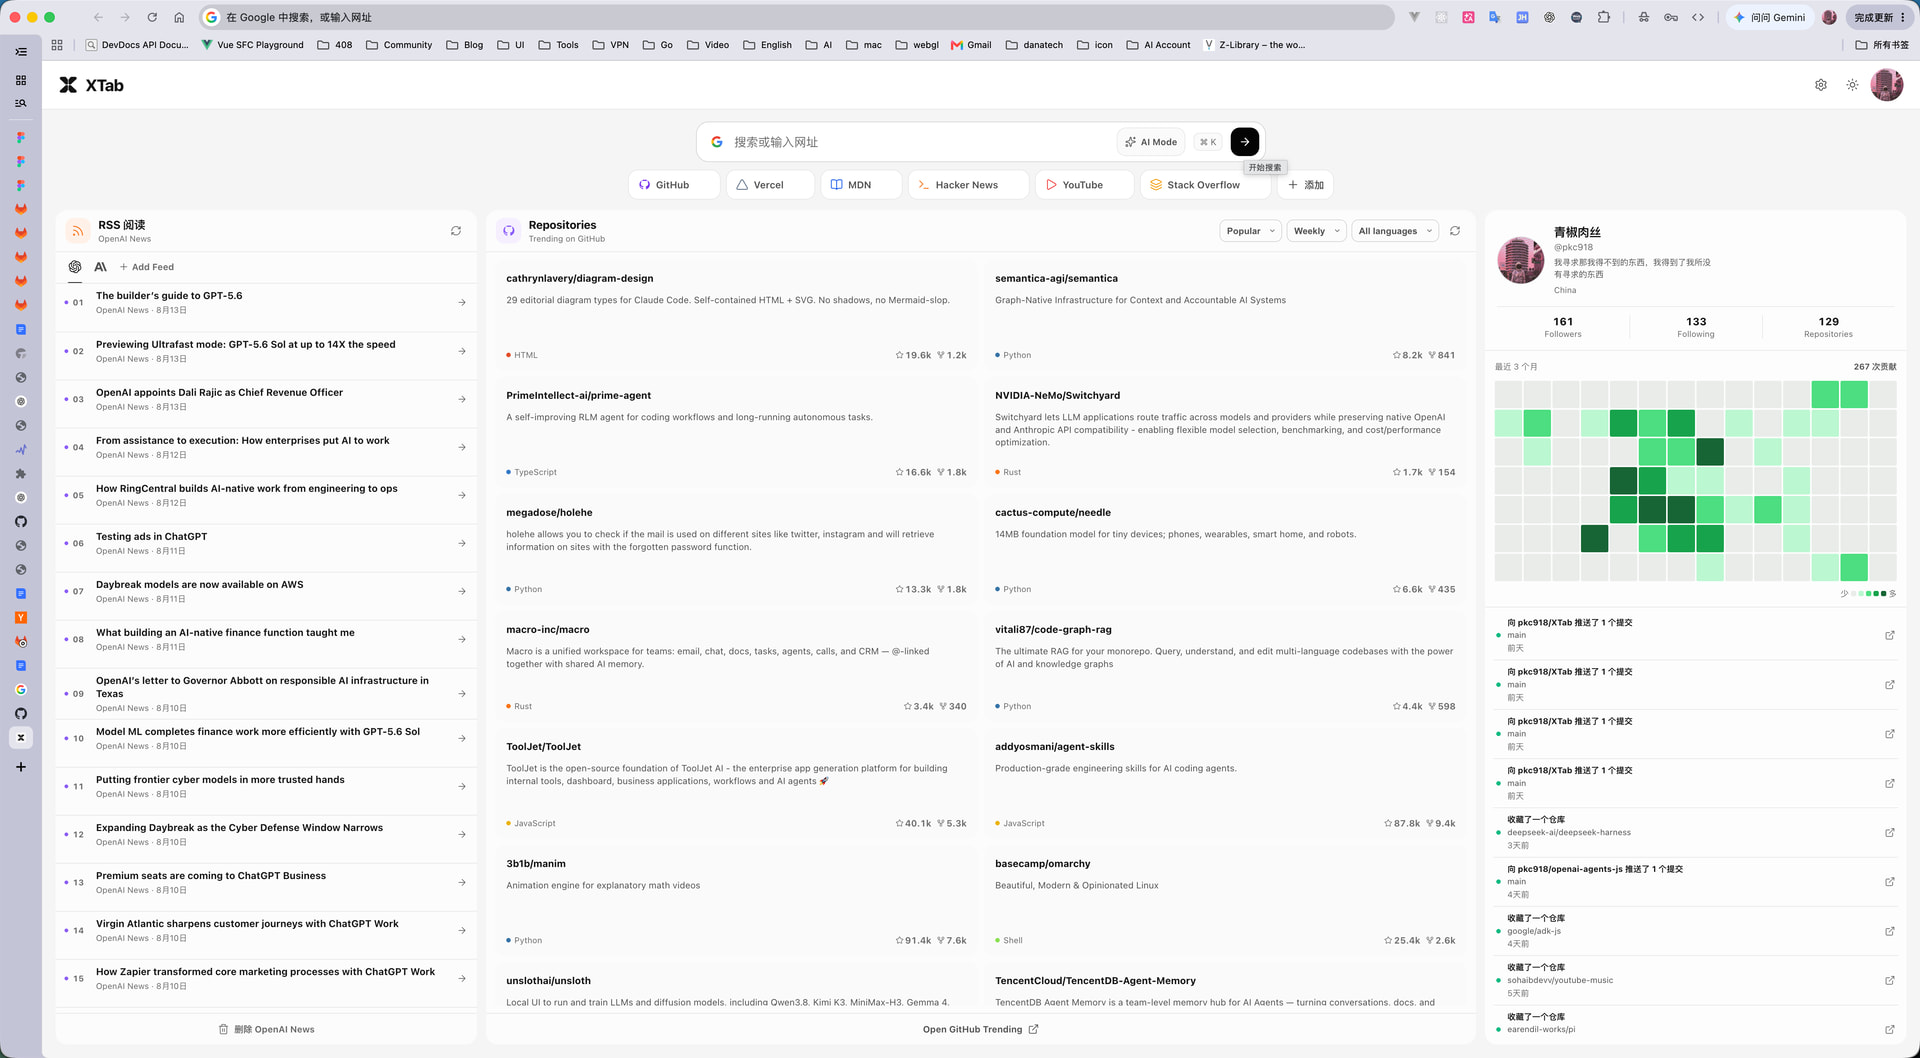The width and height of the screenshot is (1920, 1058).
Task: Open the 完成更新 browser menu
Action: pos(1880,17)
